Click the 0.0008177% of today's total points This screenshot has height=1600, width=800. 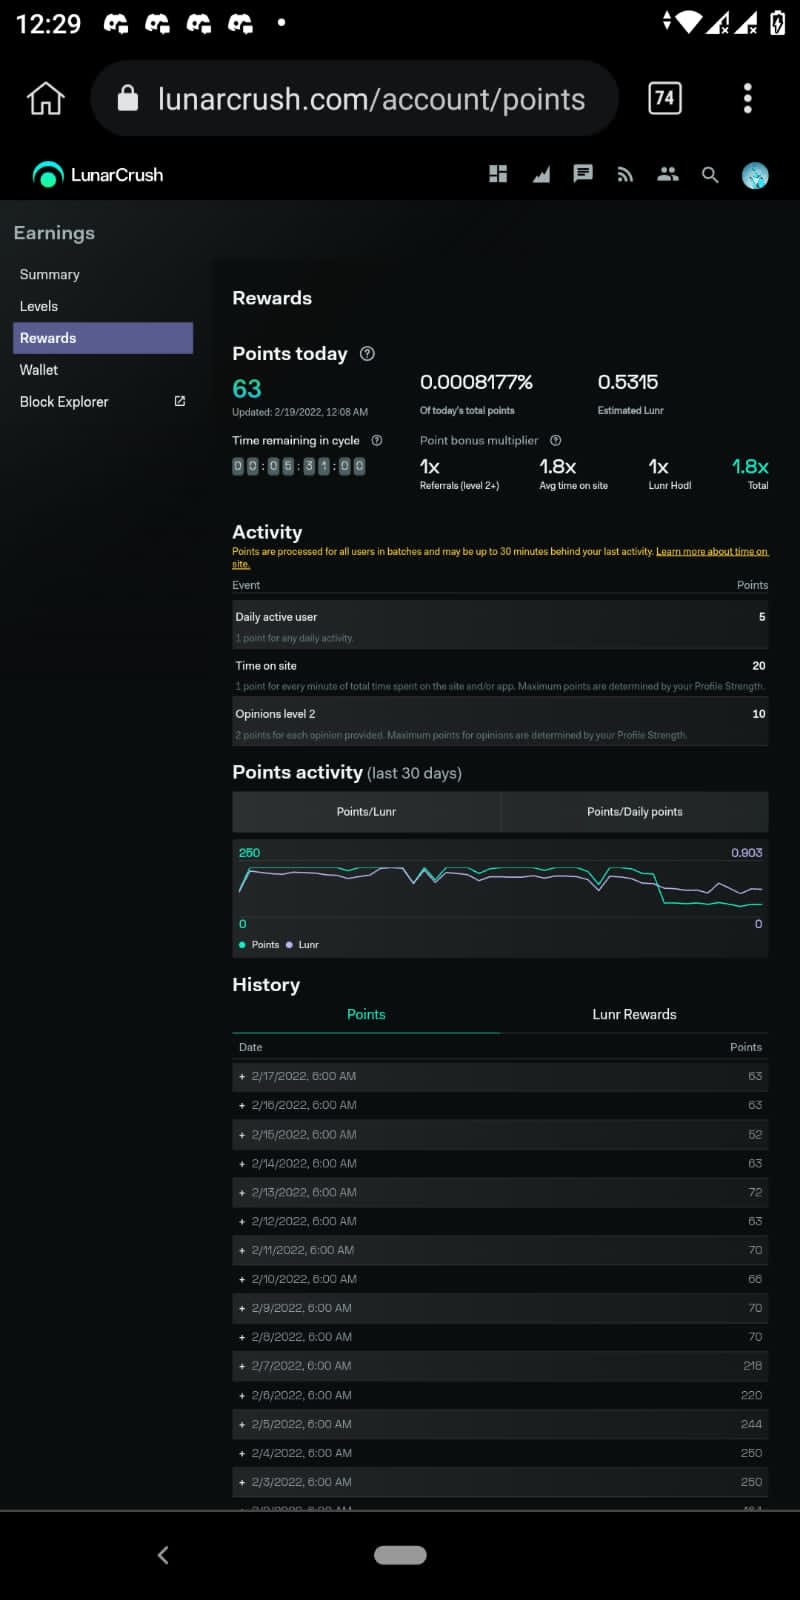click(x=476, y=382)
